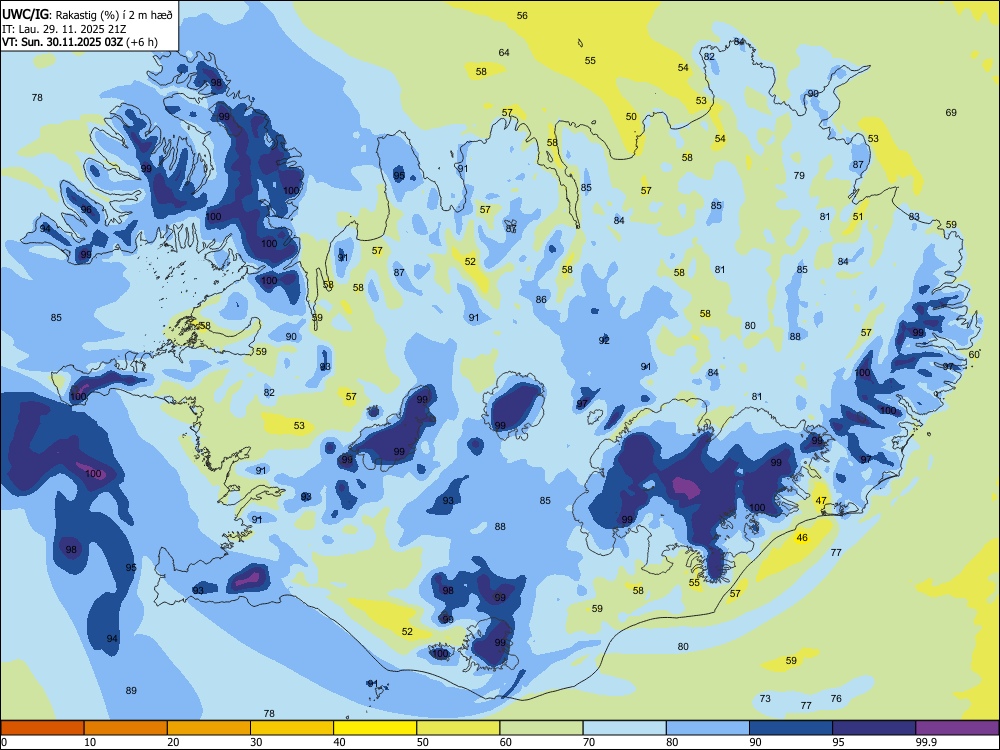This screenshot has height=750, width=1000.
Task: Click the humidity value '46' in the yellow patch
Action: 802,538
